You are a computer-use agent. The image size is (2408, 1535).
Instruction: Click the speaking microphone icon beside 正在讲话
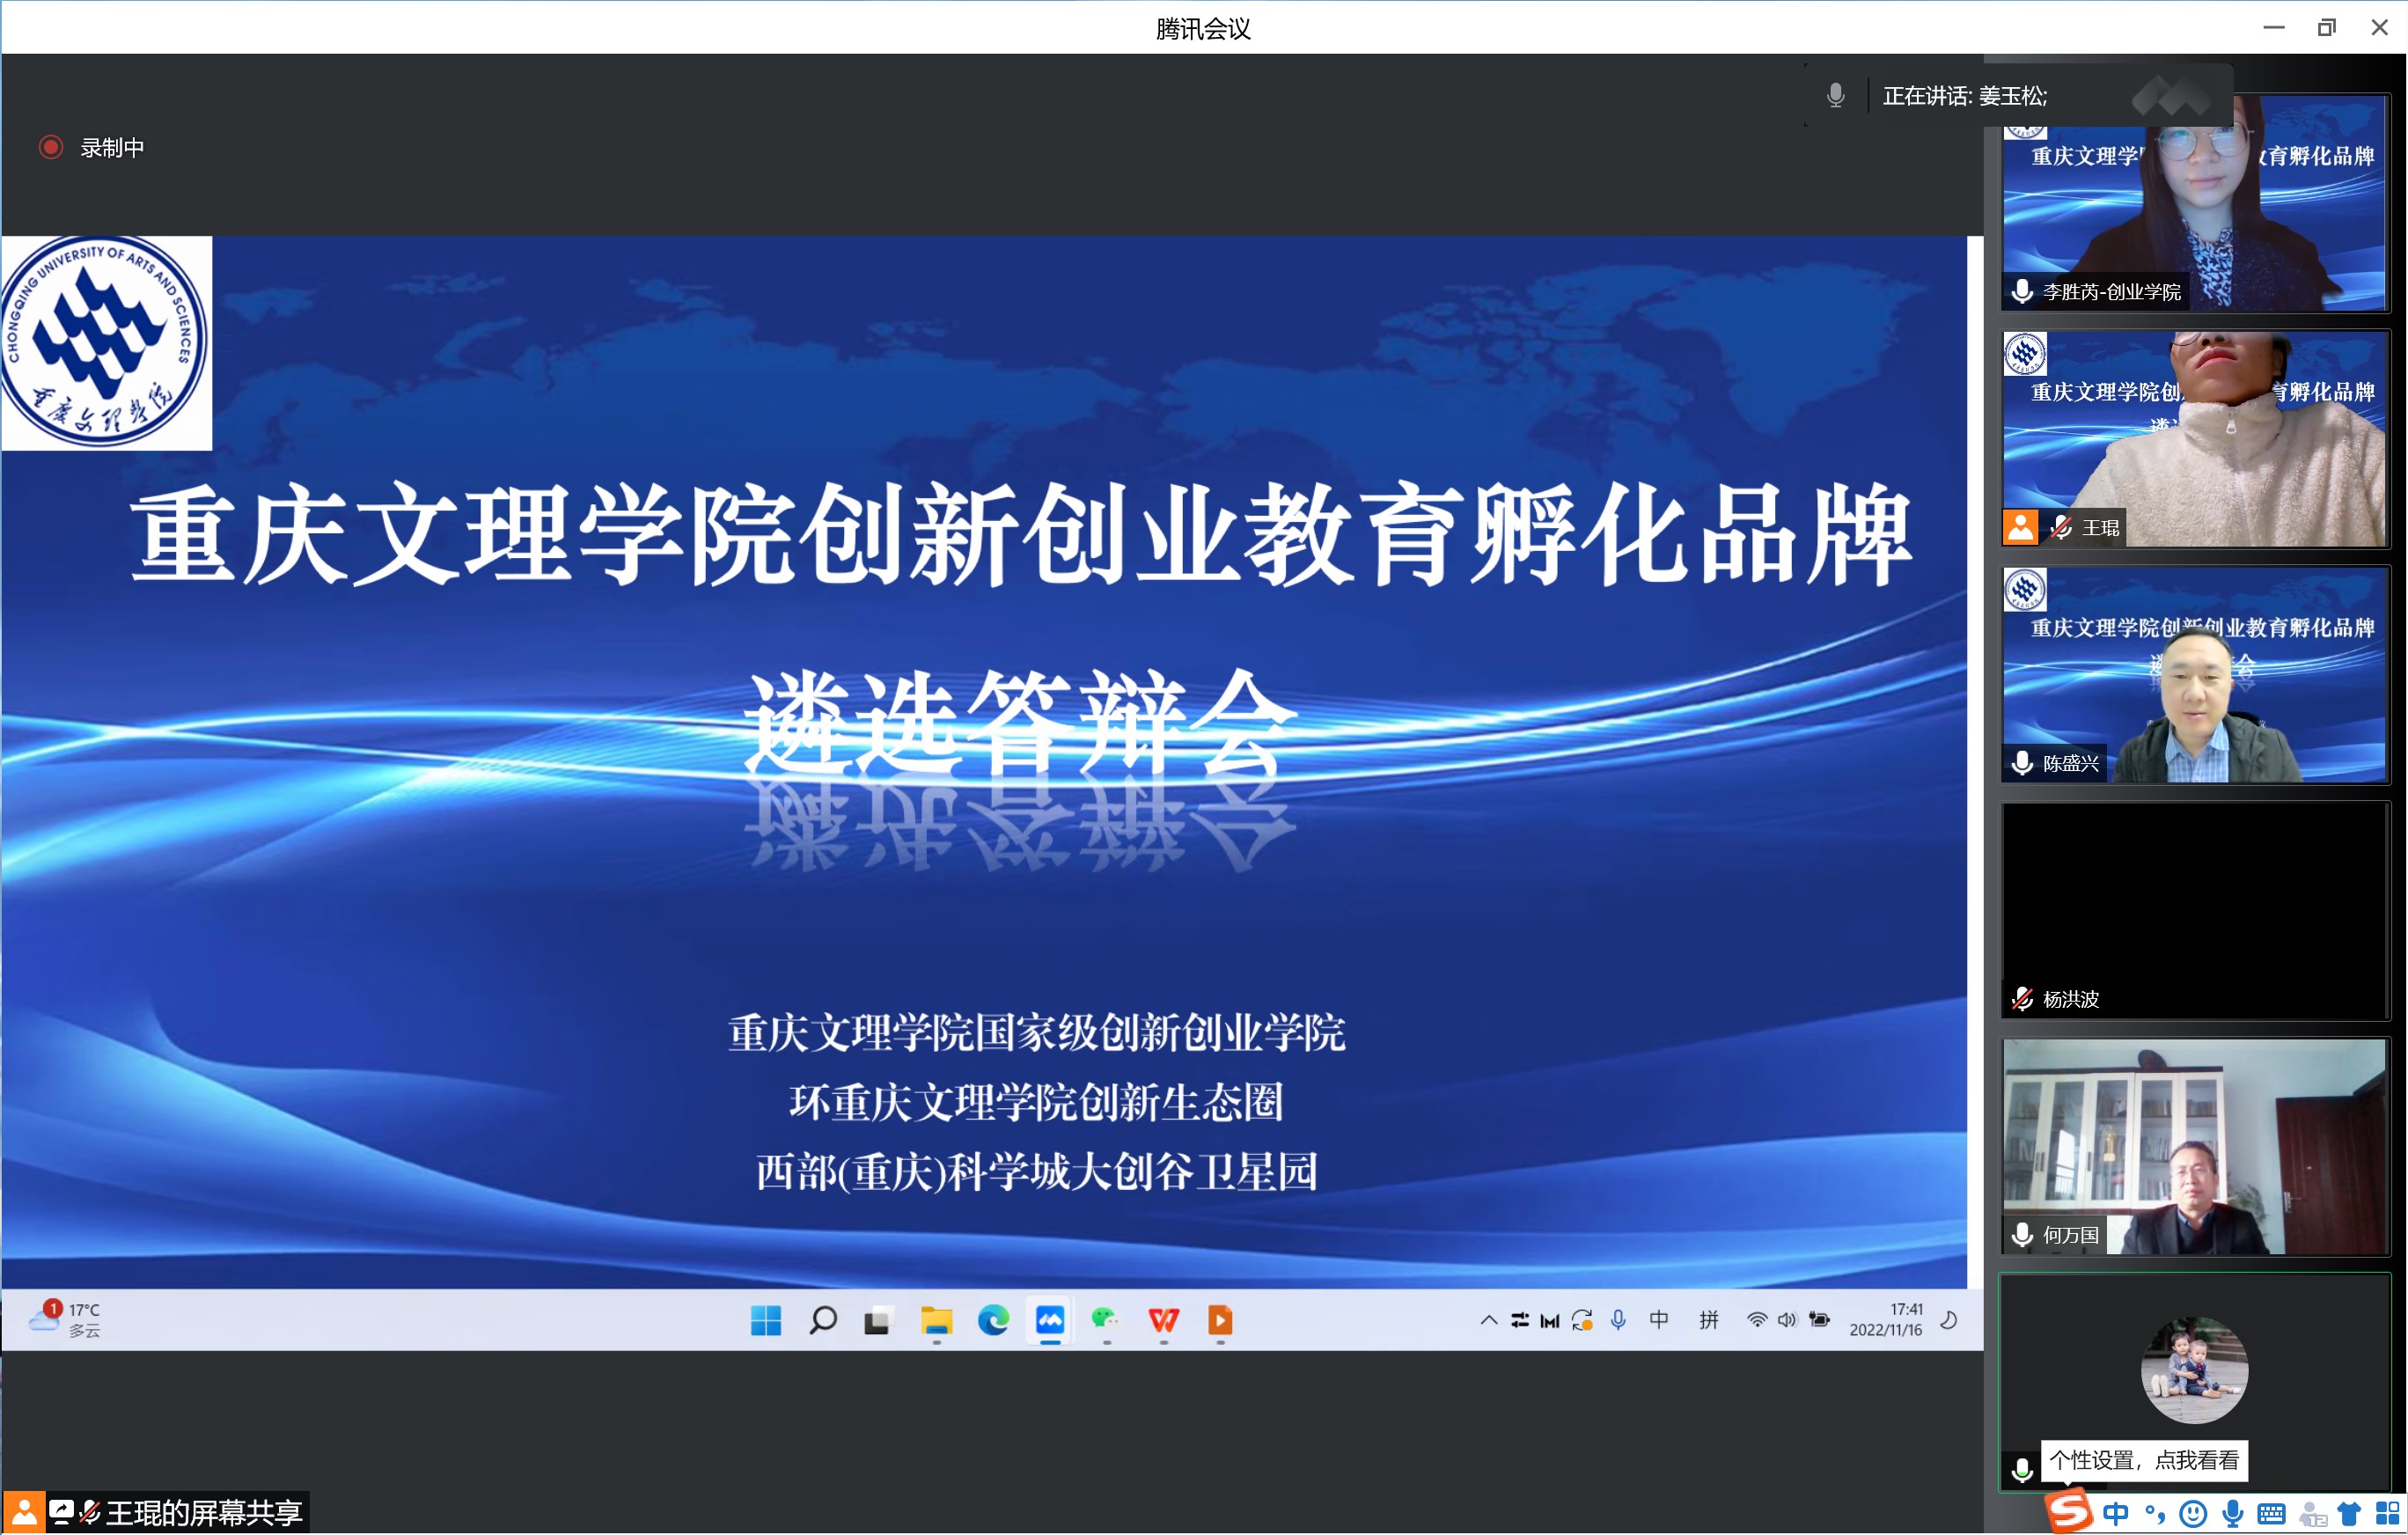click(x=1835, y=96)
